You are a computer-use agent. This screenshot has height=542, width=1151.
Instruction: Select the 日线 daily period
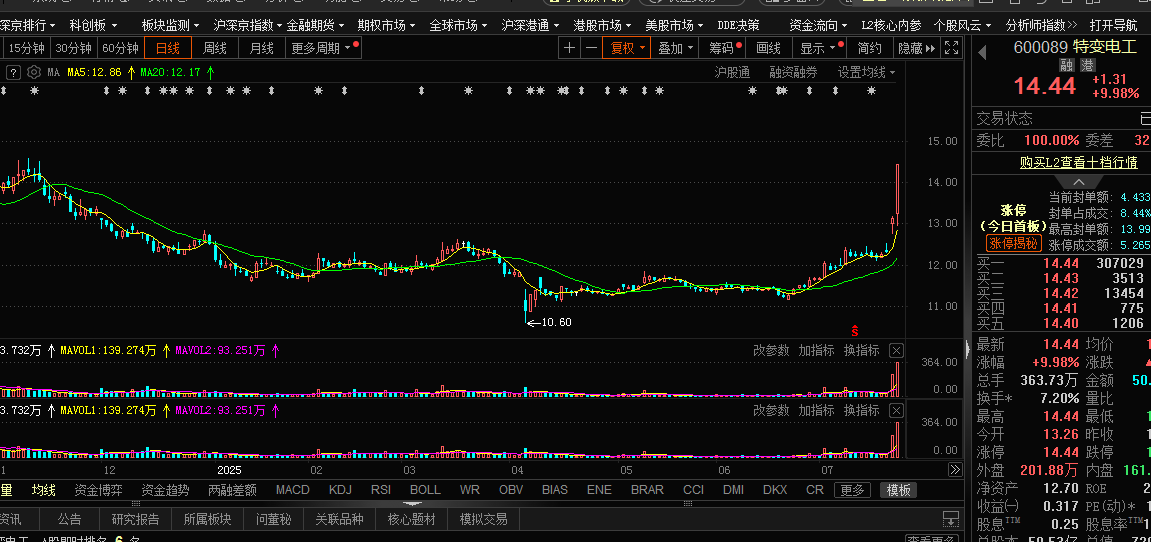[167, 48]
